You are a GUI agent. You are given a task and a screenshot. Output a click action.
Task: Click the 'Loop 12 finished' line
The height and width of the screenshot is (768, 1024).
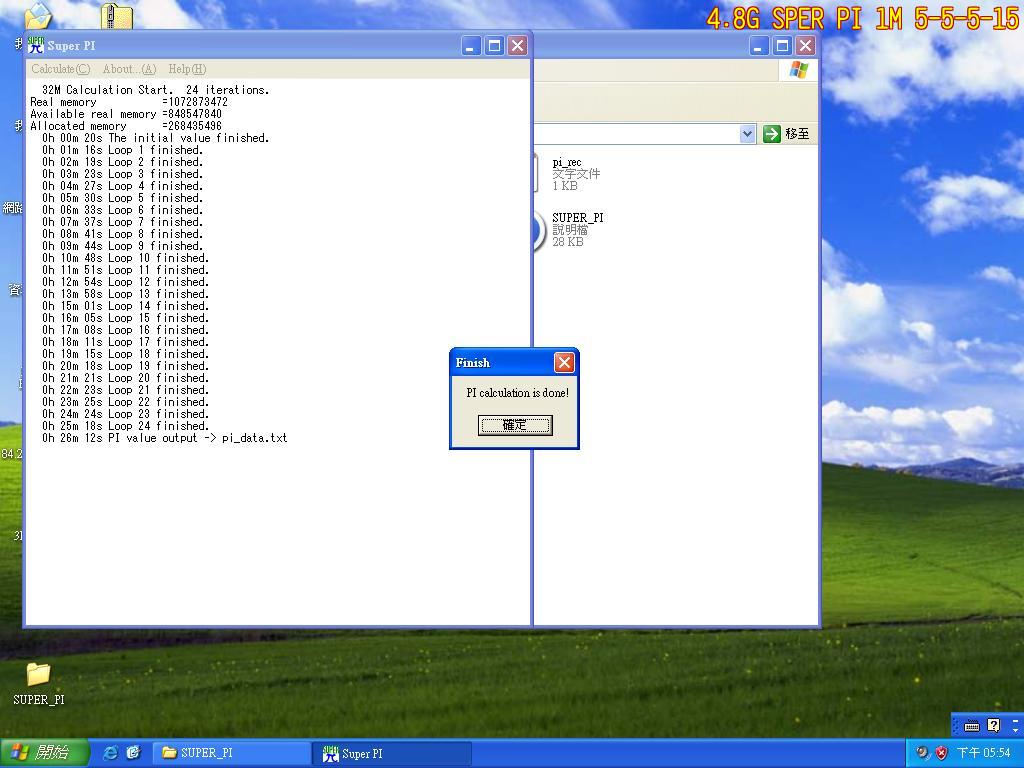[x=125, y=282]
